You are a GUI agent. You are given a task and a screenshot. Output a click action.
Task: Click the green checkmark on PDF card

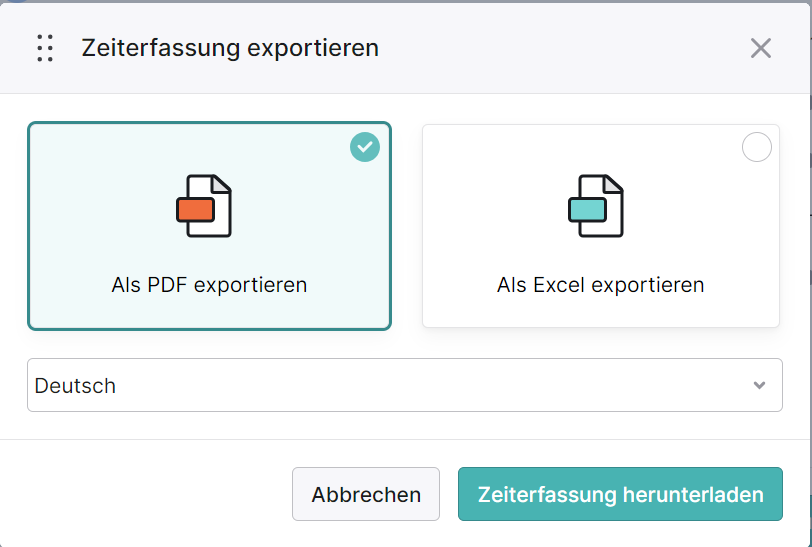(x=365, y=147)
